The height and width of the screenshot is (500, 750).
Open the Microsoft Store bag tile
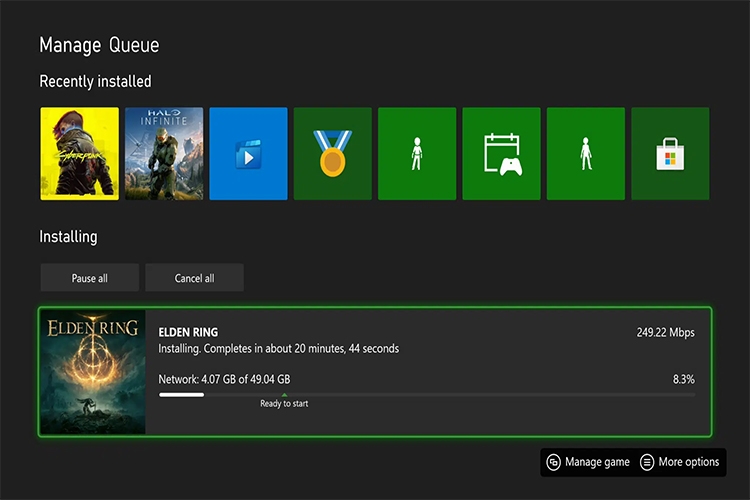(670, 154)
